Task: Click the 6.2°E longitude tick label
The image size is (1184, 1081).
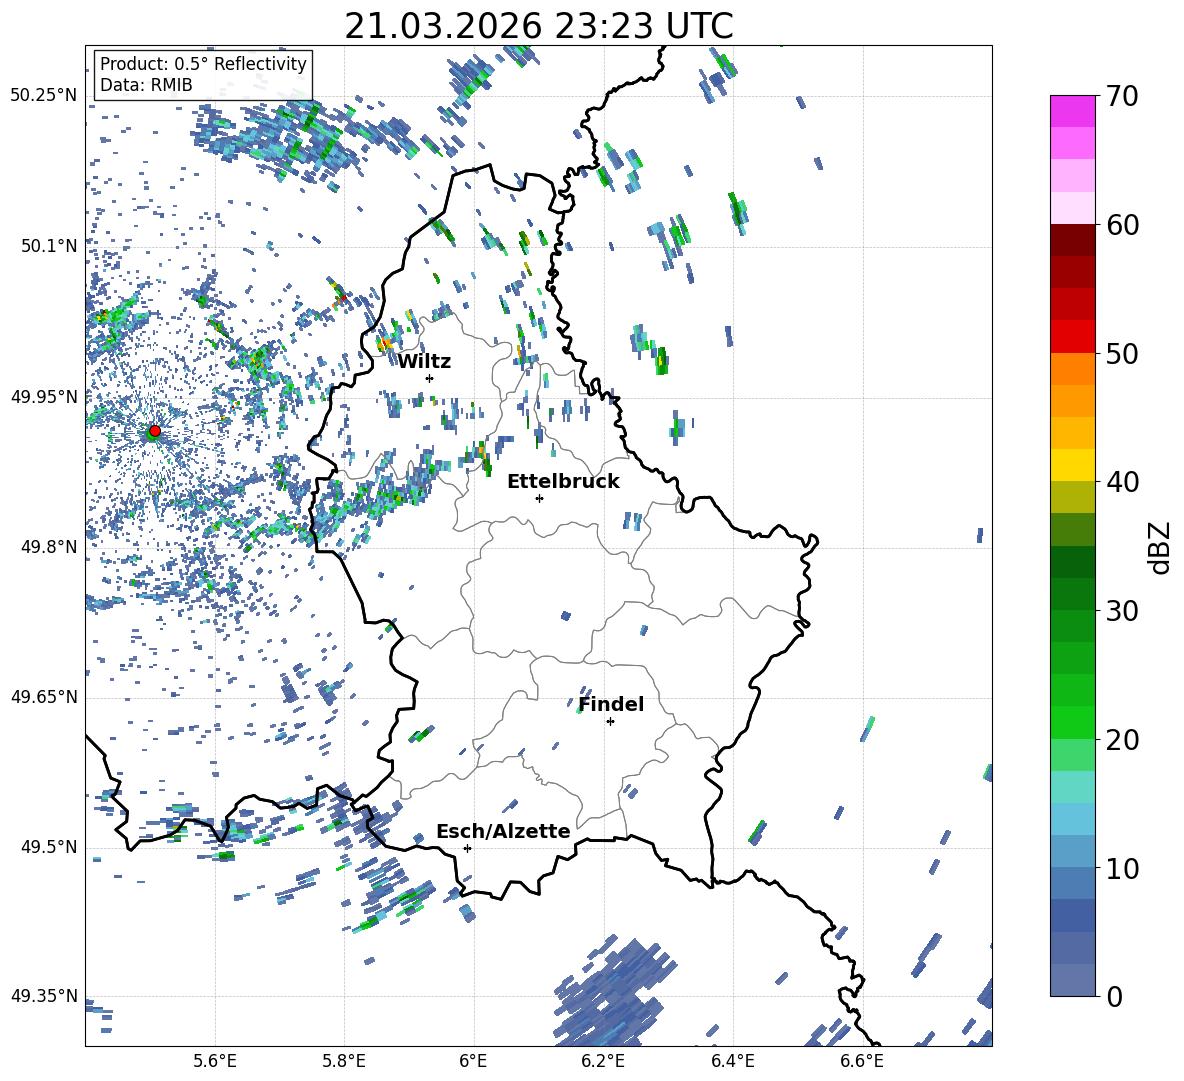Action: 603,1060
